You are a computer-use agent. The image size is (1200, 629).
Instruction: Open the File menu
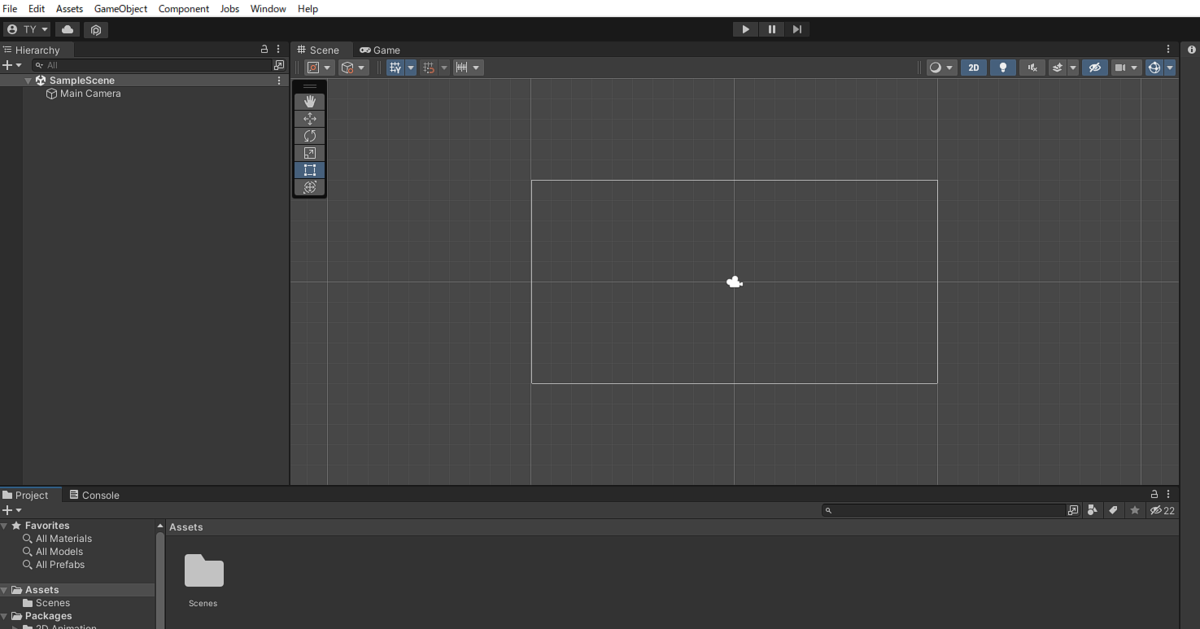10,8
